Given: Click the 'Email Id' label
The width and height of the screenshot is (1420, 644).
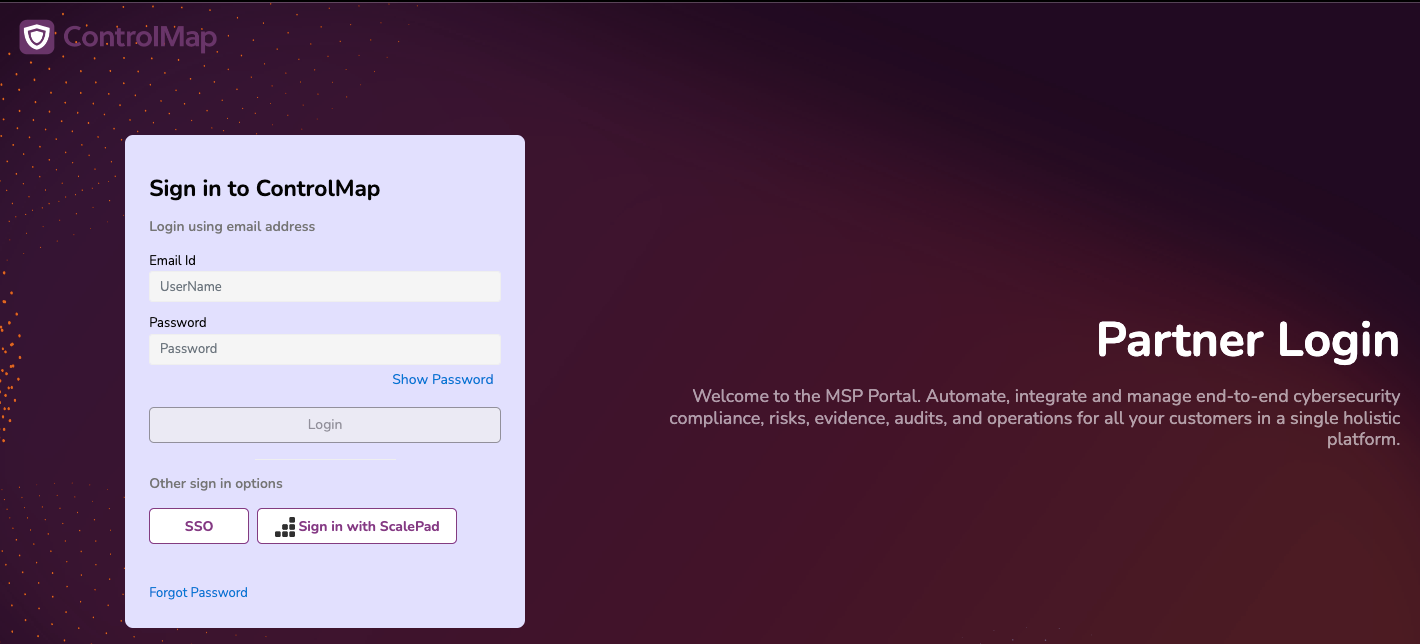Looking at the screenshot, I should [x=172, y=260].
